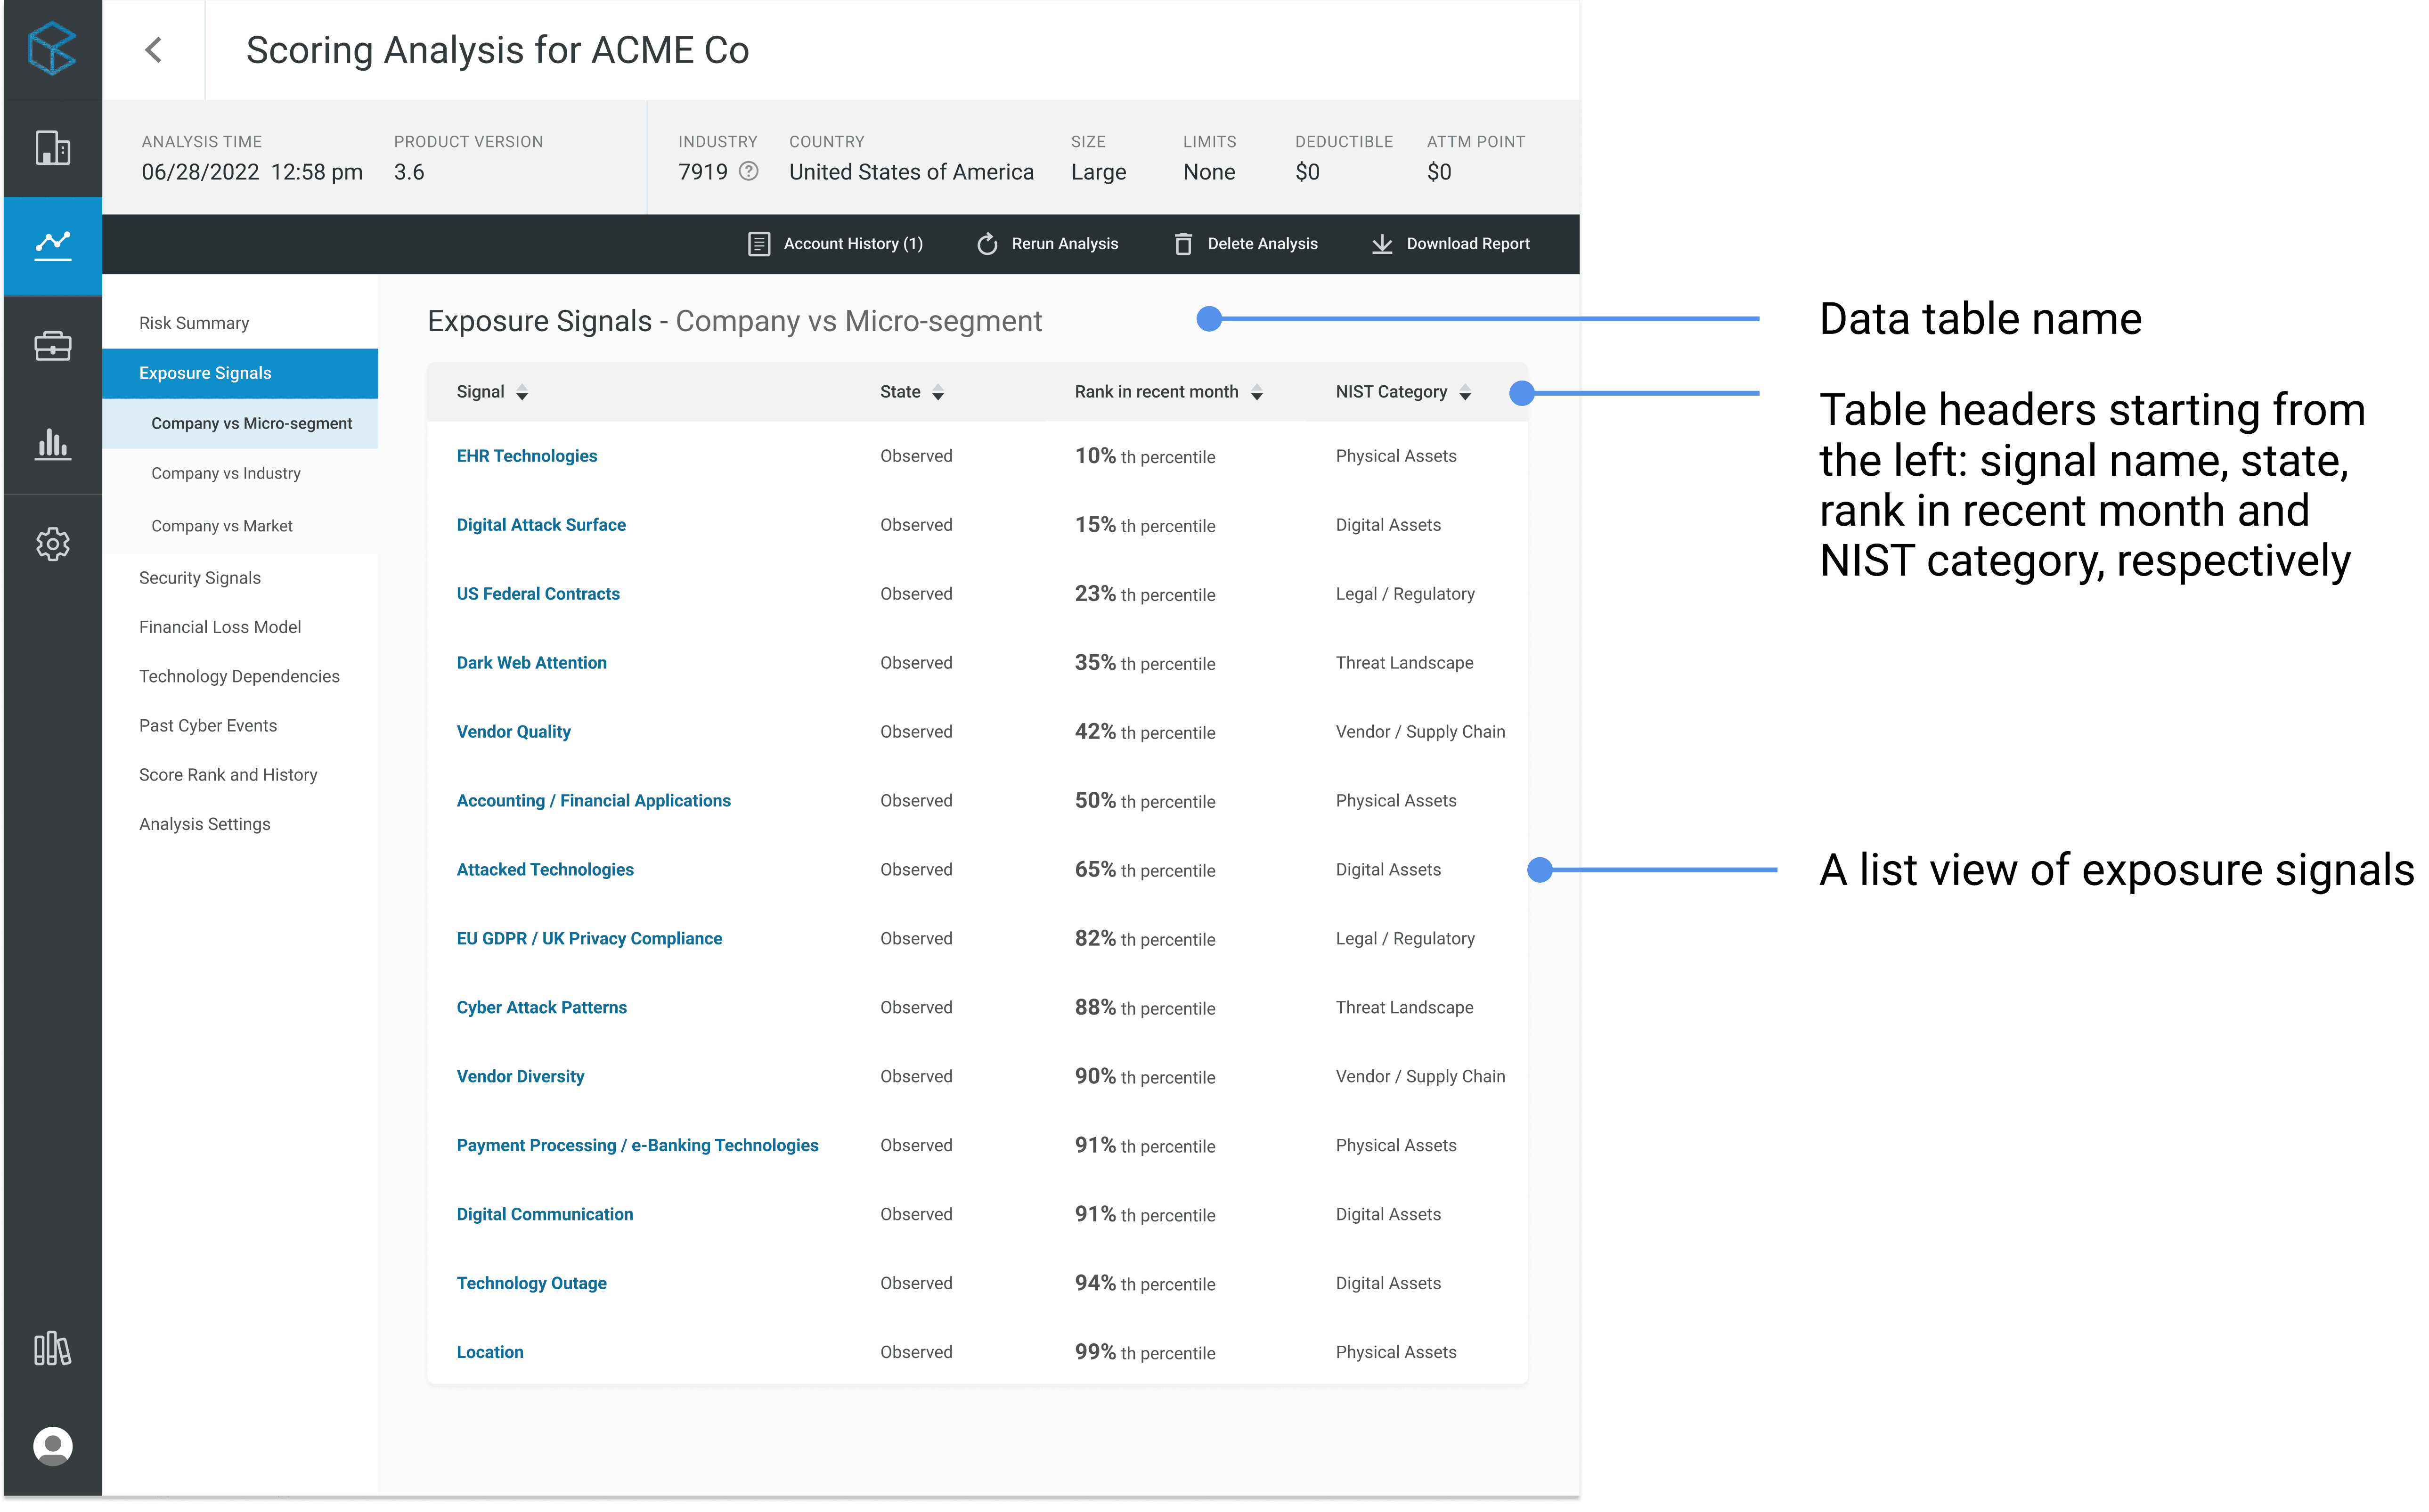Image resolution: width=2429 pixels, height=1512 pixels.
Task: Open the EHR Technologies signal link
Action: (x=527, y=456)
